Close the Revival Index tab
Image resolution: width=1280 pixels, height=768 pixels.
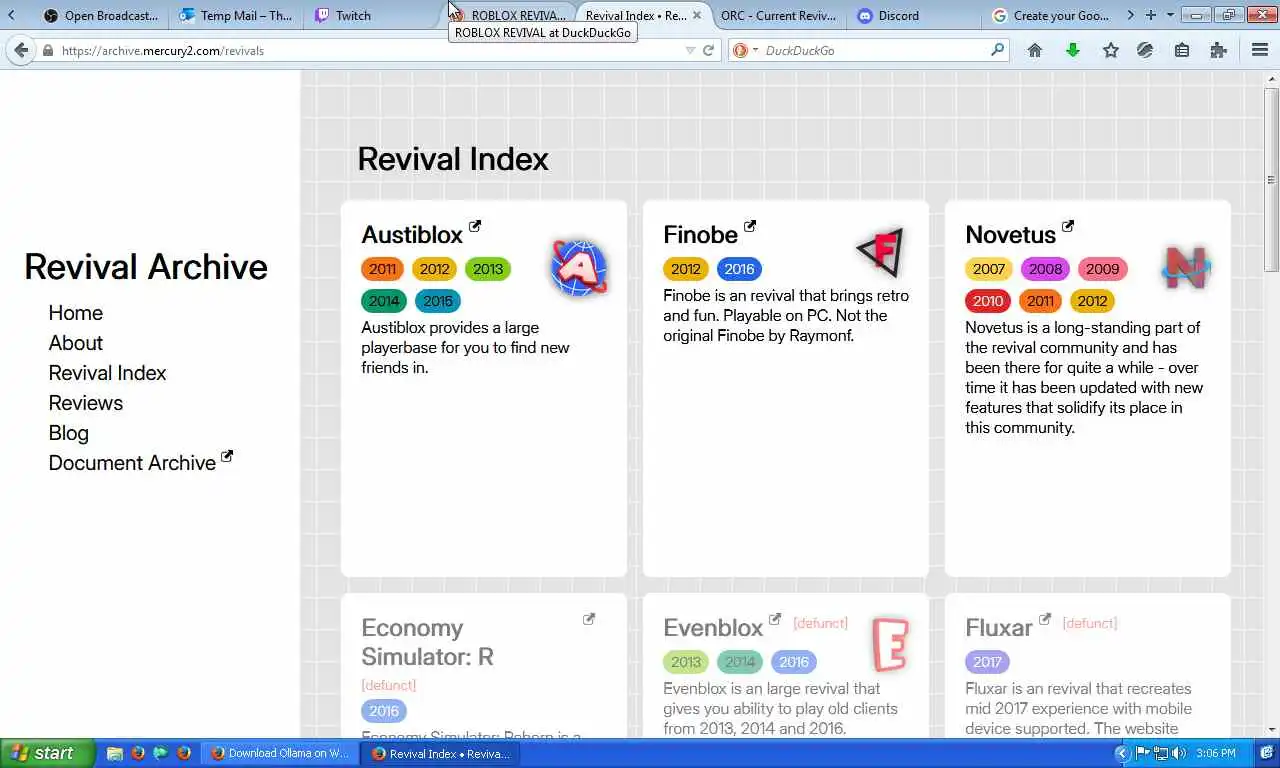697,15
